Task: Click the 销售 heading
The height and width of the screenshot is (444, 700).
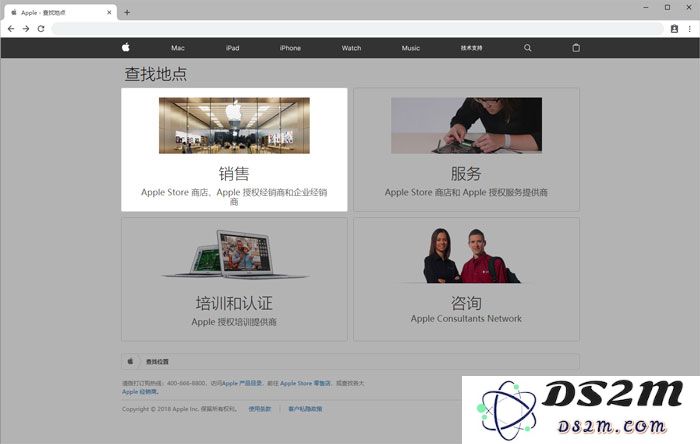Action: [x=234, y=174]
